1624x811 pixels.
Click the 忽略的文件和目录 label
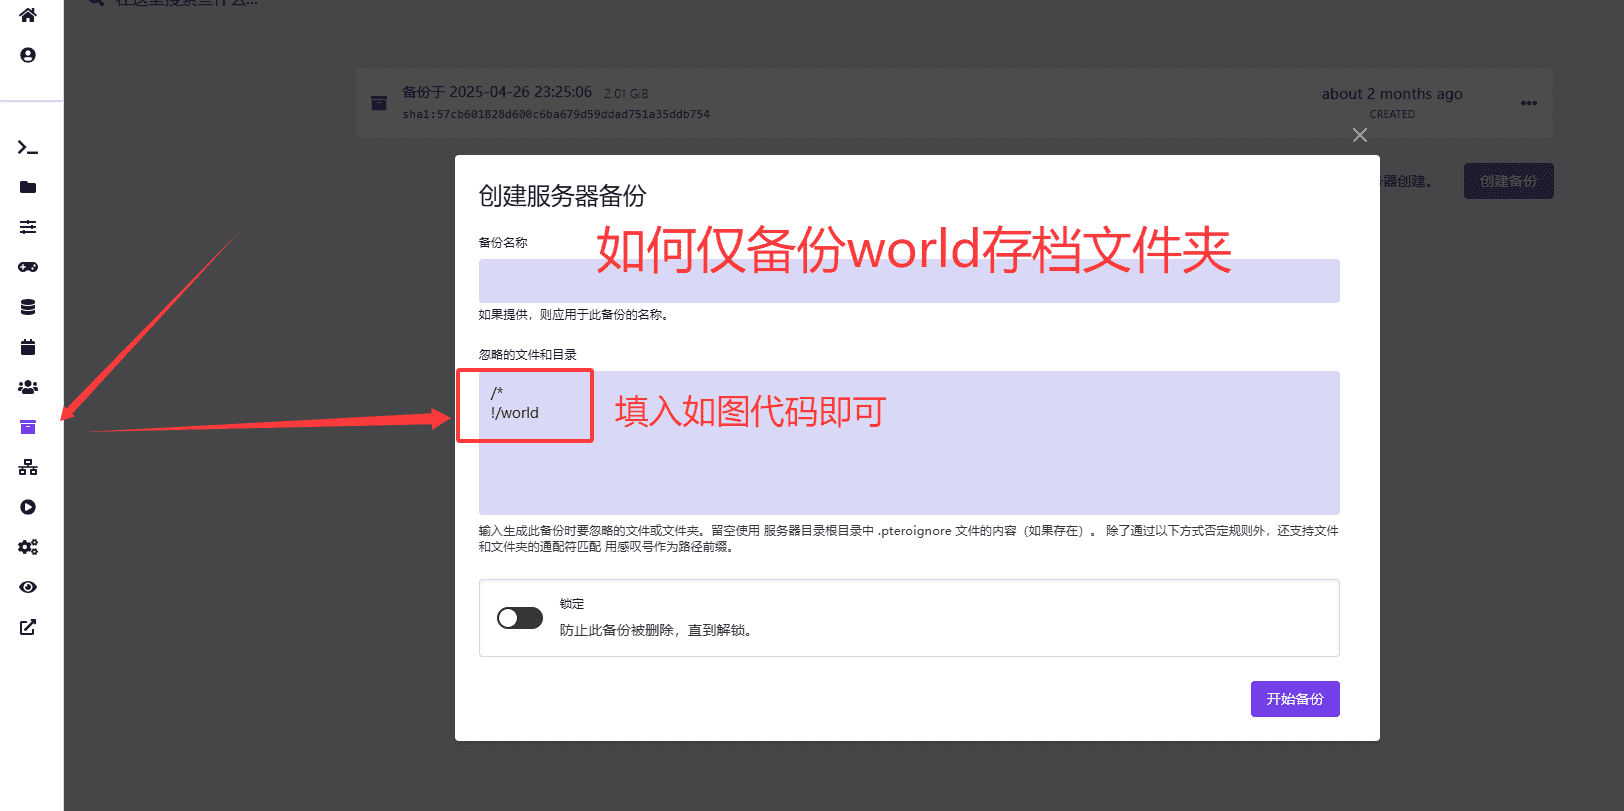point(528,355)
